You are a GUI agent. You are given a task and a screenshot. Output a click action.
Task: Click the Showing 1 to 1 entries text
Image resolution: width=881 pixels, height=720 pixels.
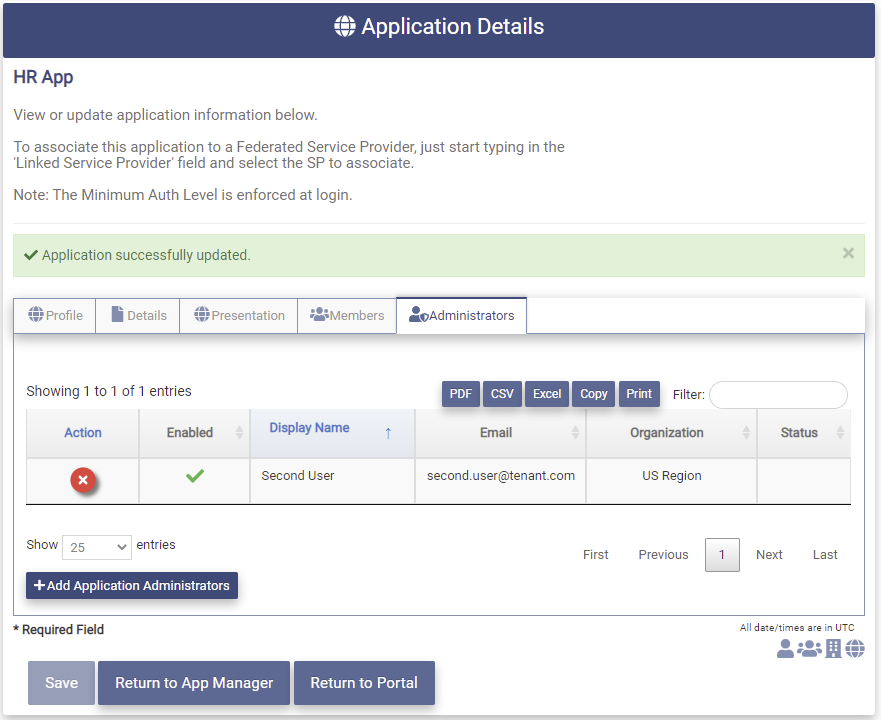[109, 391]
